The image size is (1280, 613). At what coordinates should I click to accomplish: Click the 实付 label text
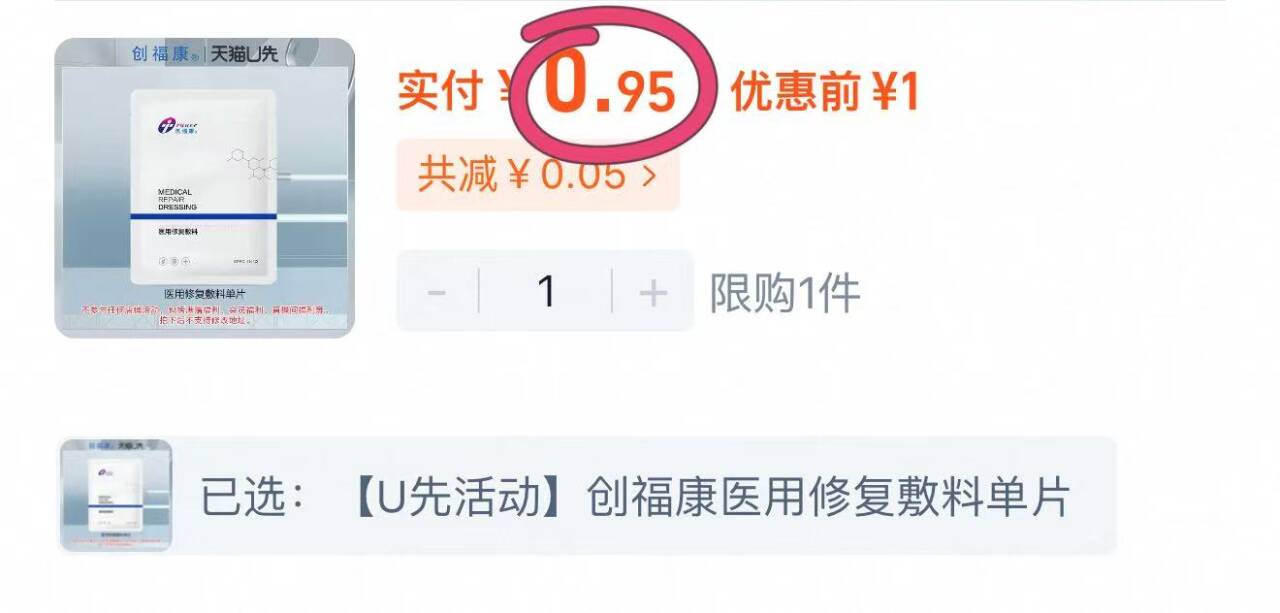440,92
